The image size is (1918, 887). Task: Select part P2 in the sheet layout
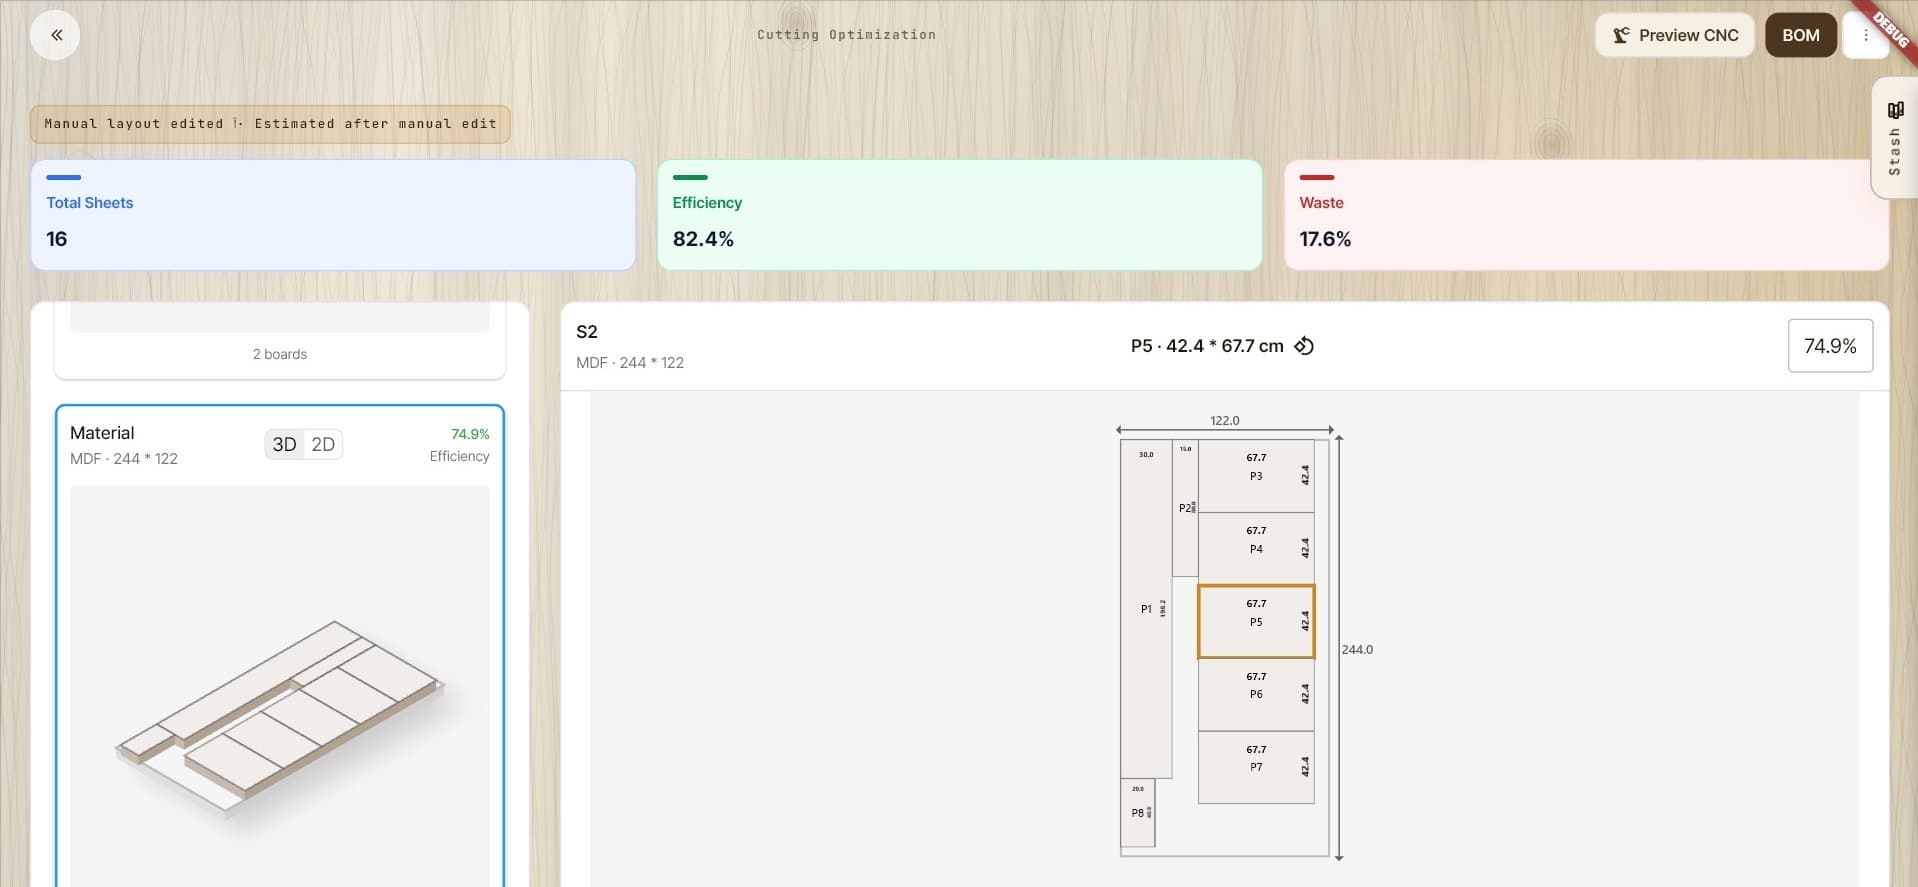(x=1185, y=508)
